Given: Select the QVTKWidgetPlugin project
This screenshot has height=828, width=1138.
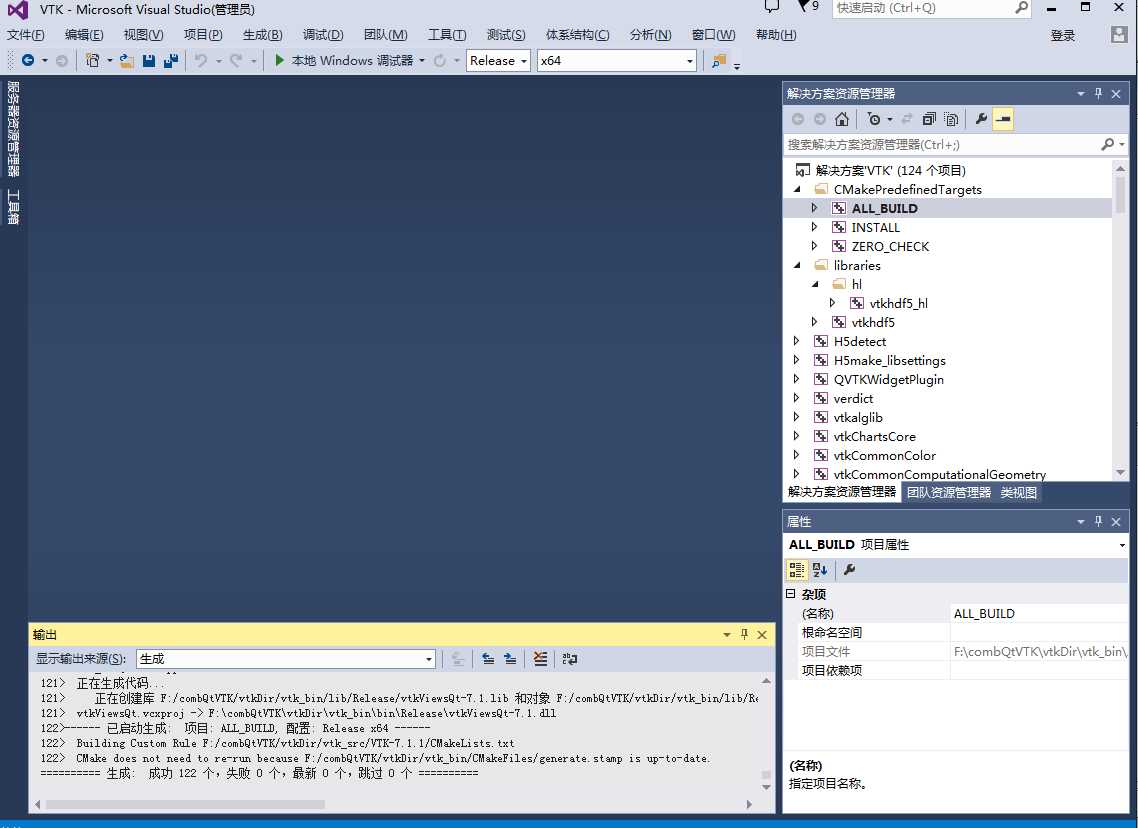Looking at the screenshot, I should coord(888,380).
